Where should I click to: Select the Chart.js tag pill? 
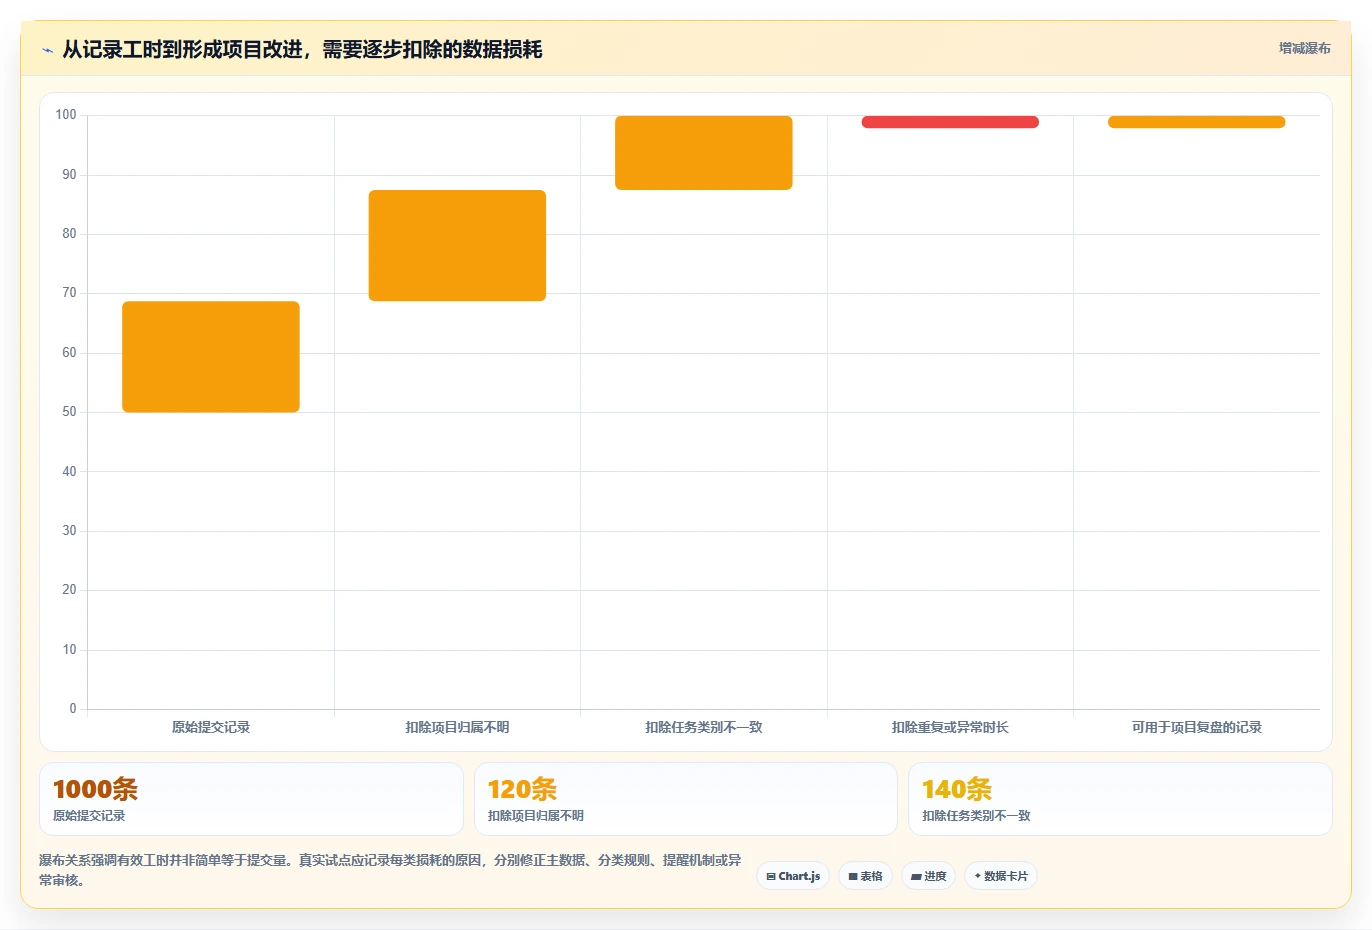pos(793,876)
